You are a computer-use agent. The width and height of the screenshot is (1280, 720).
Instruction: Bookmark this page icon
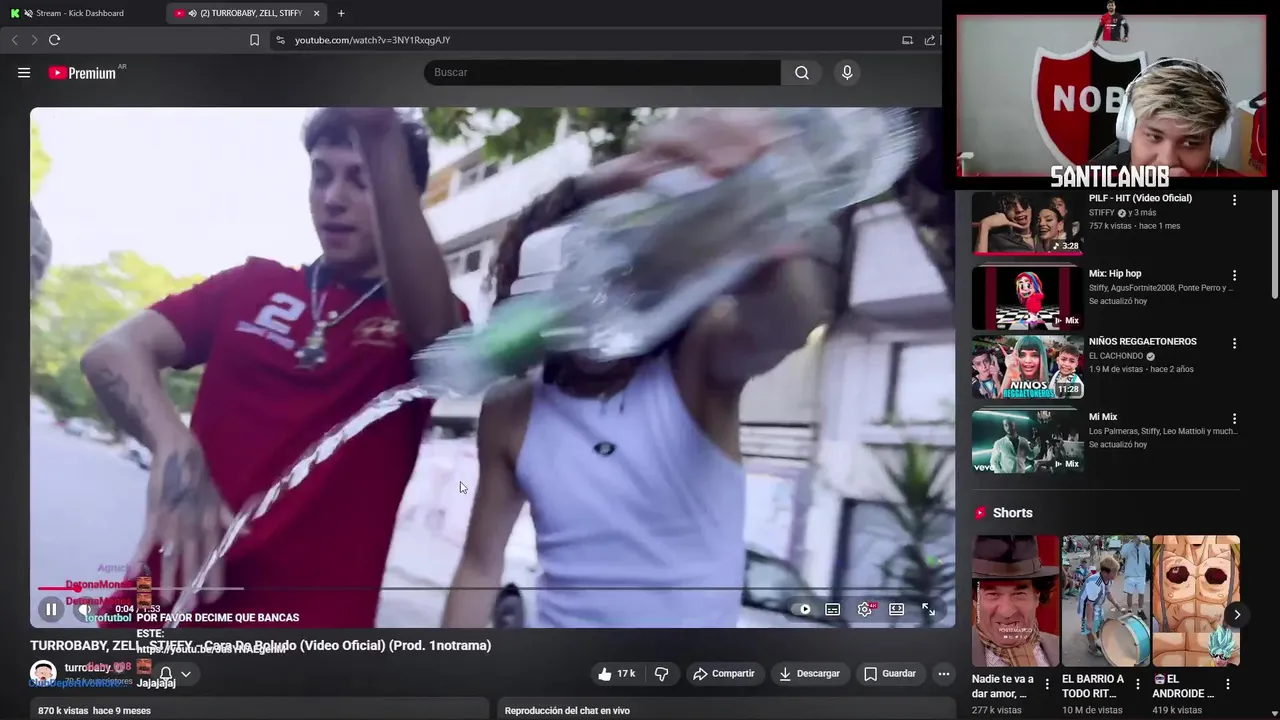tap(254, 40)
